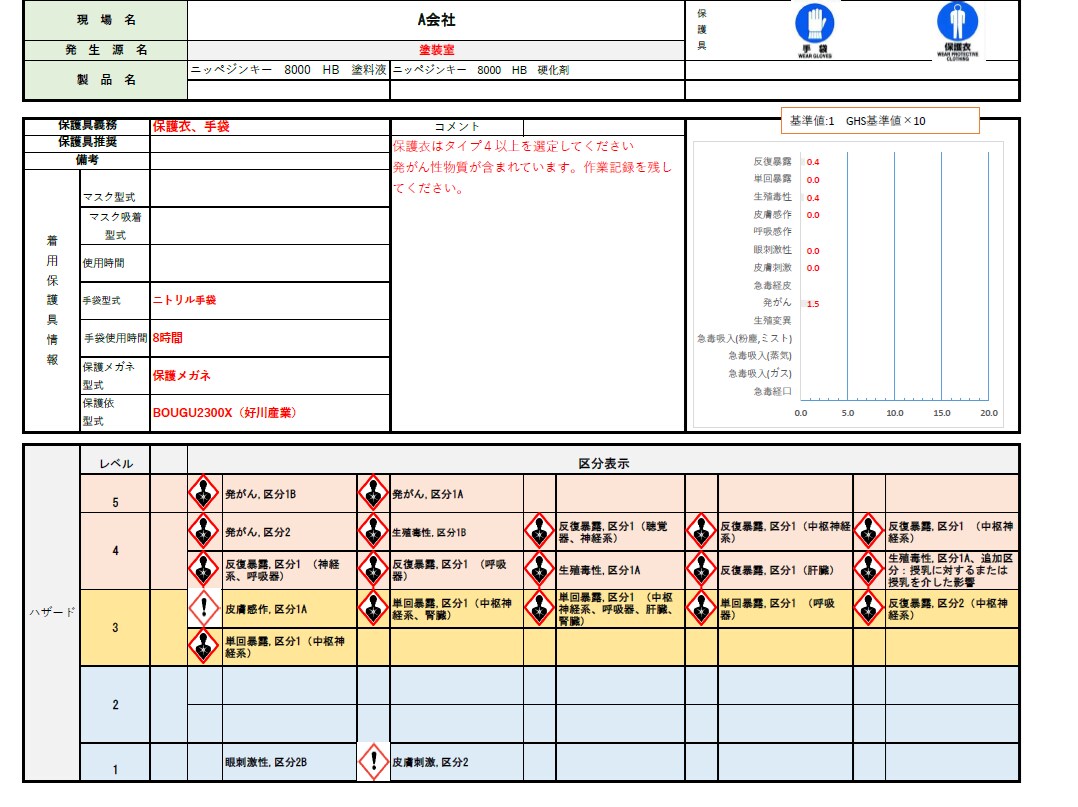
Task: Click the 手袋使用時間 label cell
Action: [x=115, y=338]
